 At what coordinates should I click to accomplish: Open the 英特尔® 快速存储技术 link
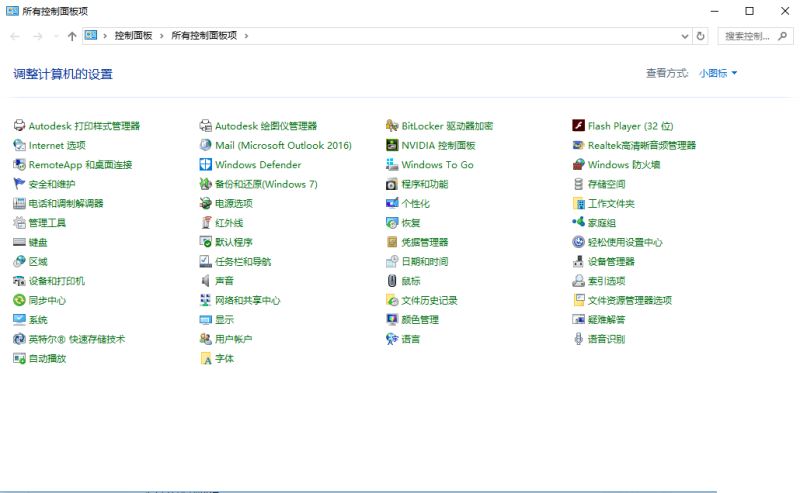click(77, 339)
